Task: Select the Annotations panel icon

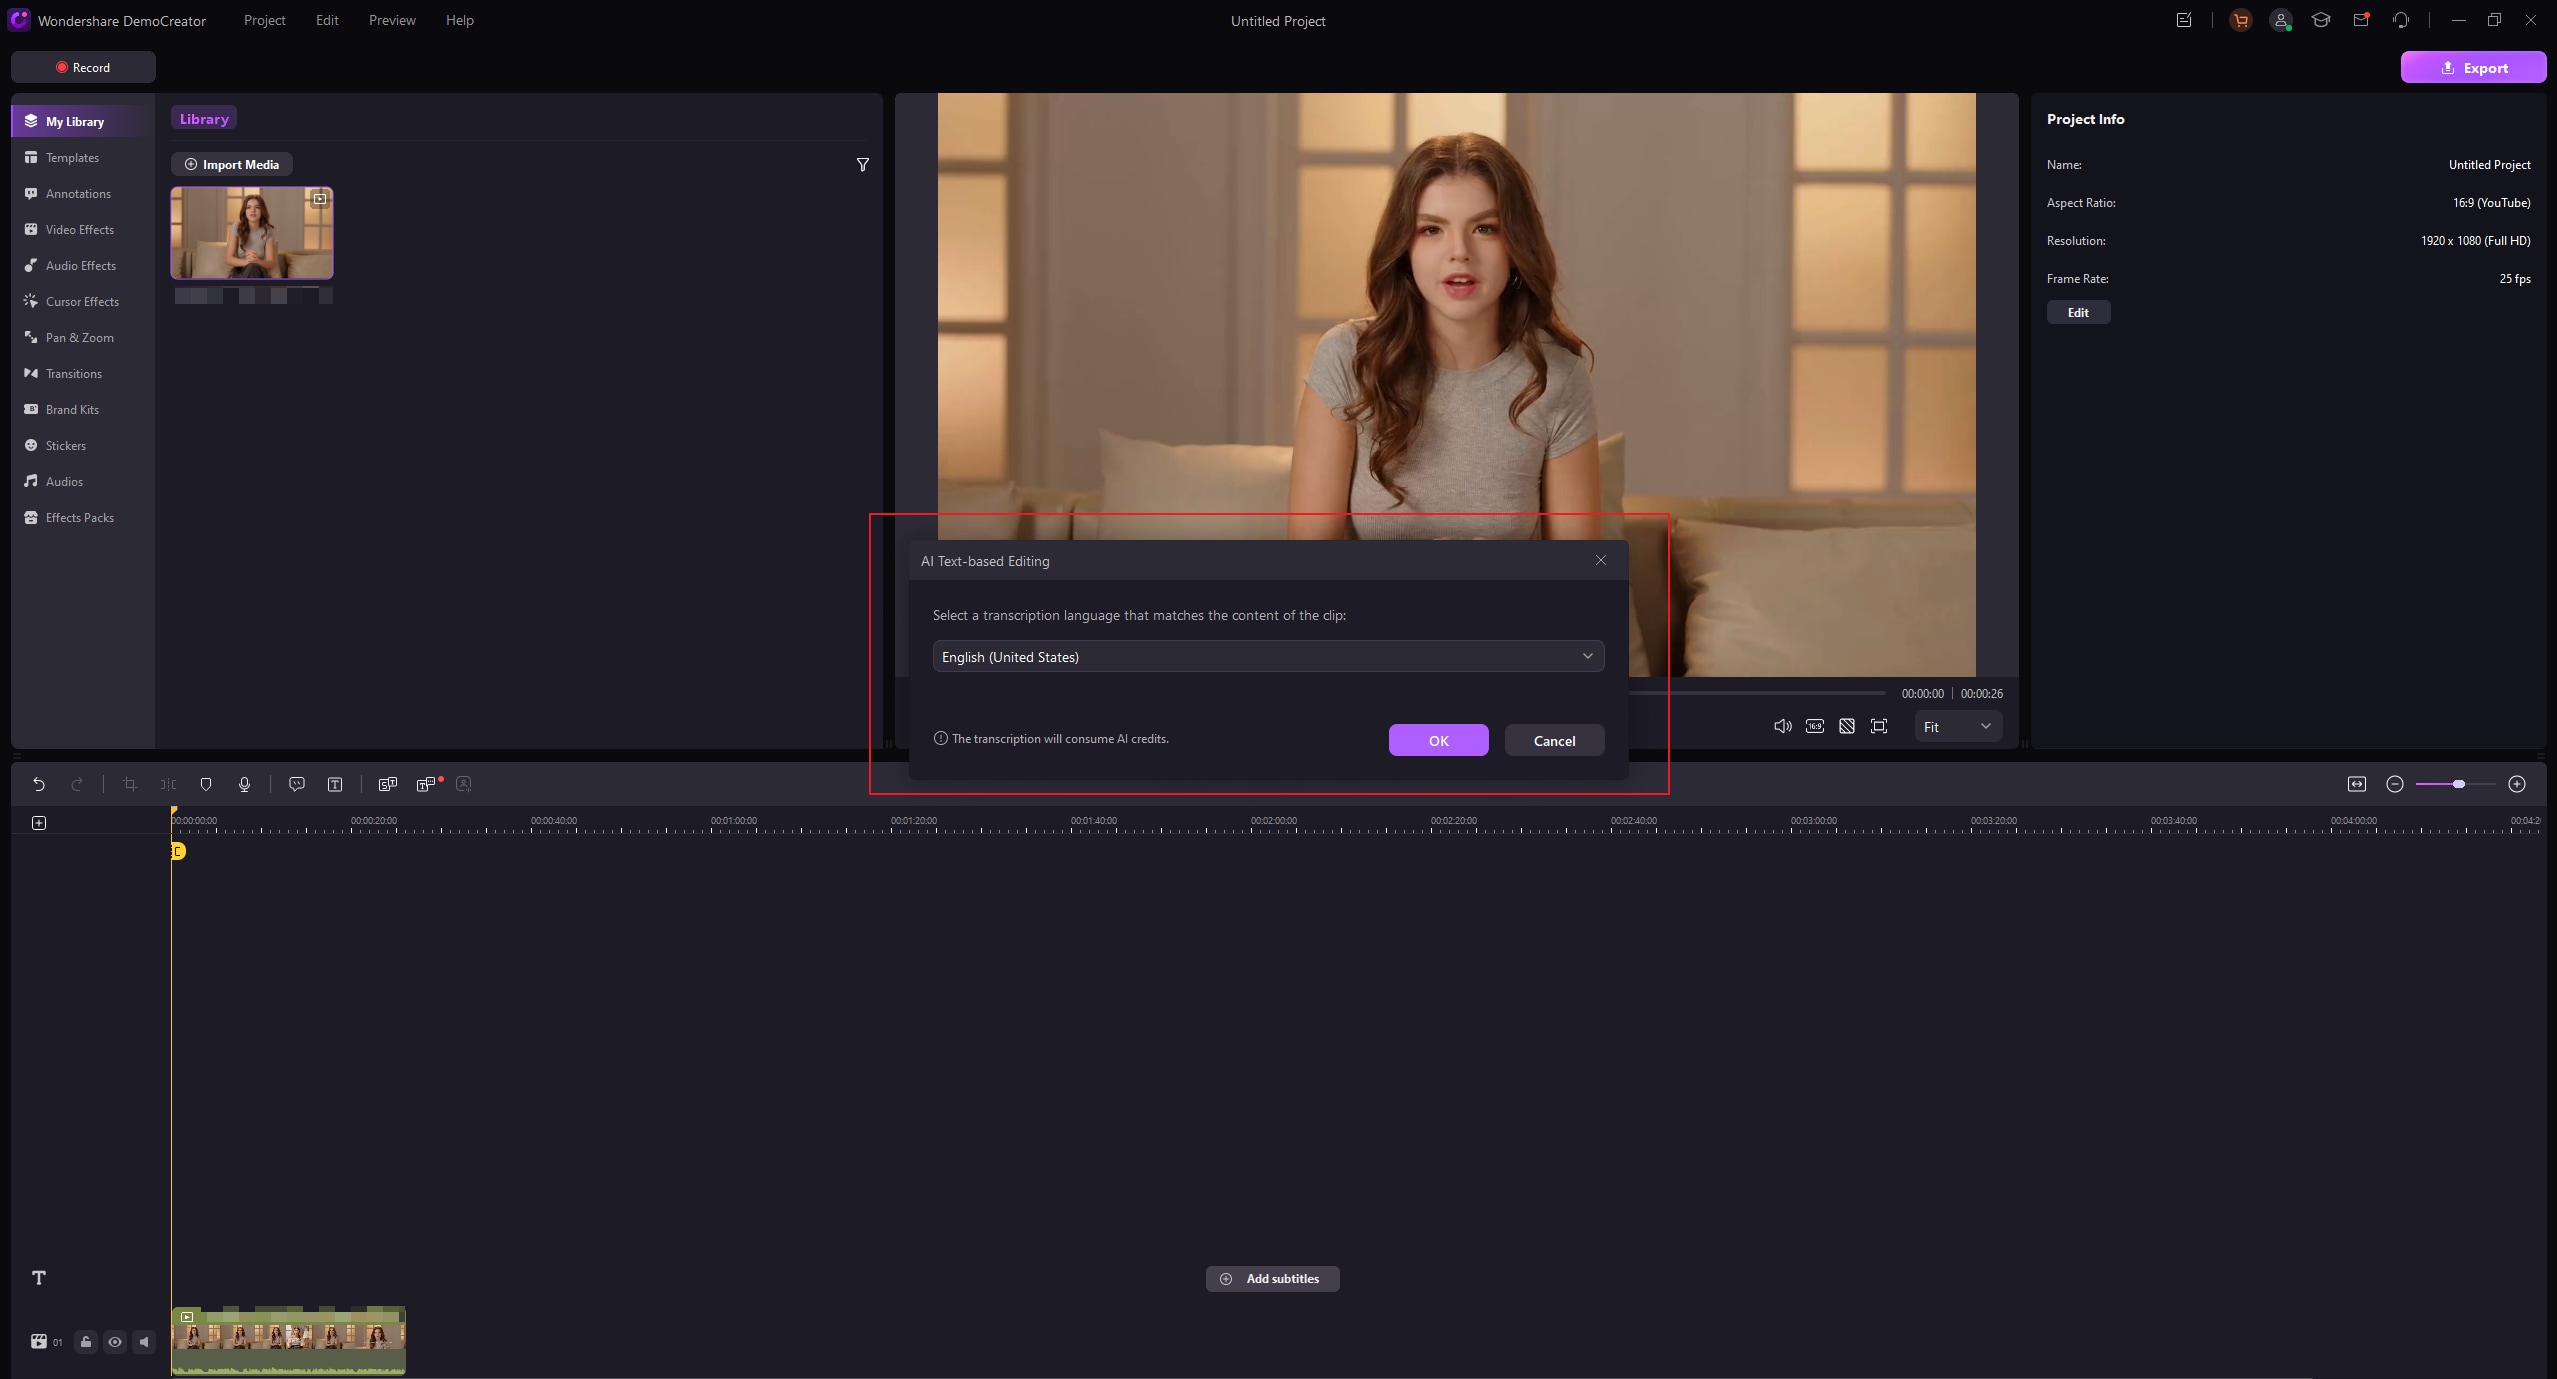Action: click(x=31, y=194)
